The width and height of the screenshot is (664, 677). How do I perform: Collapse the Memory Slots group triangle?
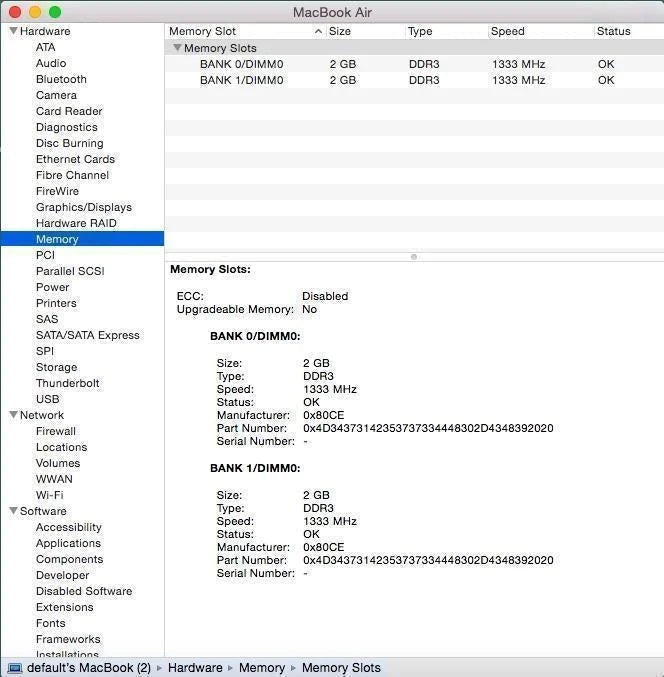point(177,48)
